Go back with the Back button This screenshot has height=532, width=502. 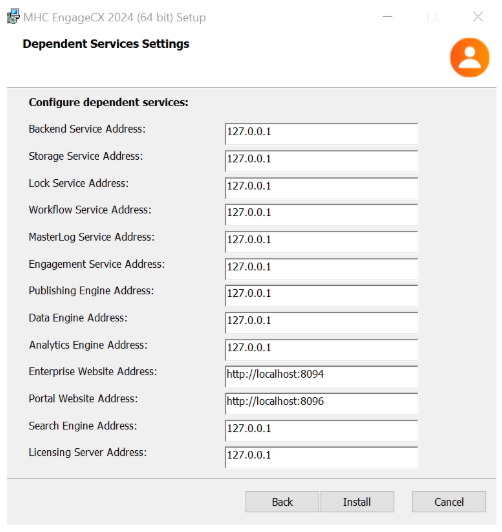[282, 501]
